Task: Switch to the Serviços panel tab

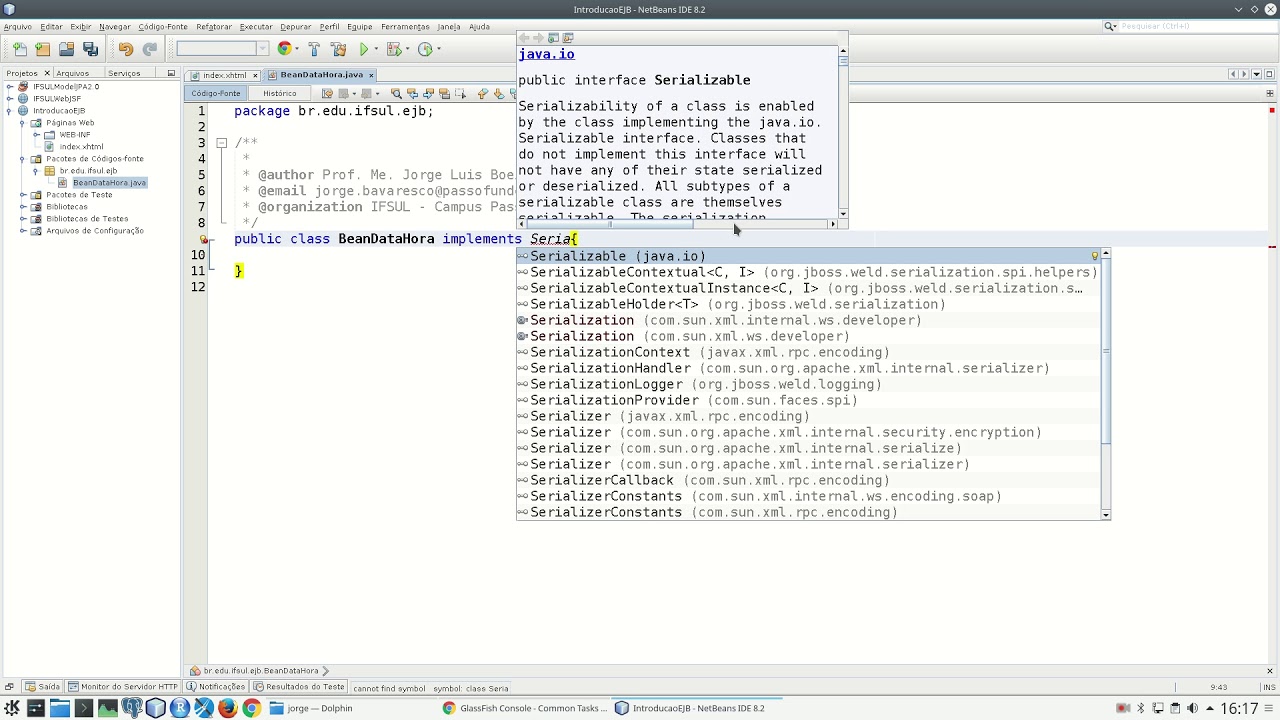Action: pyautogui.click(x=124, y=73)
